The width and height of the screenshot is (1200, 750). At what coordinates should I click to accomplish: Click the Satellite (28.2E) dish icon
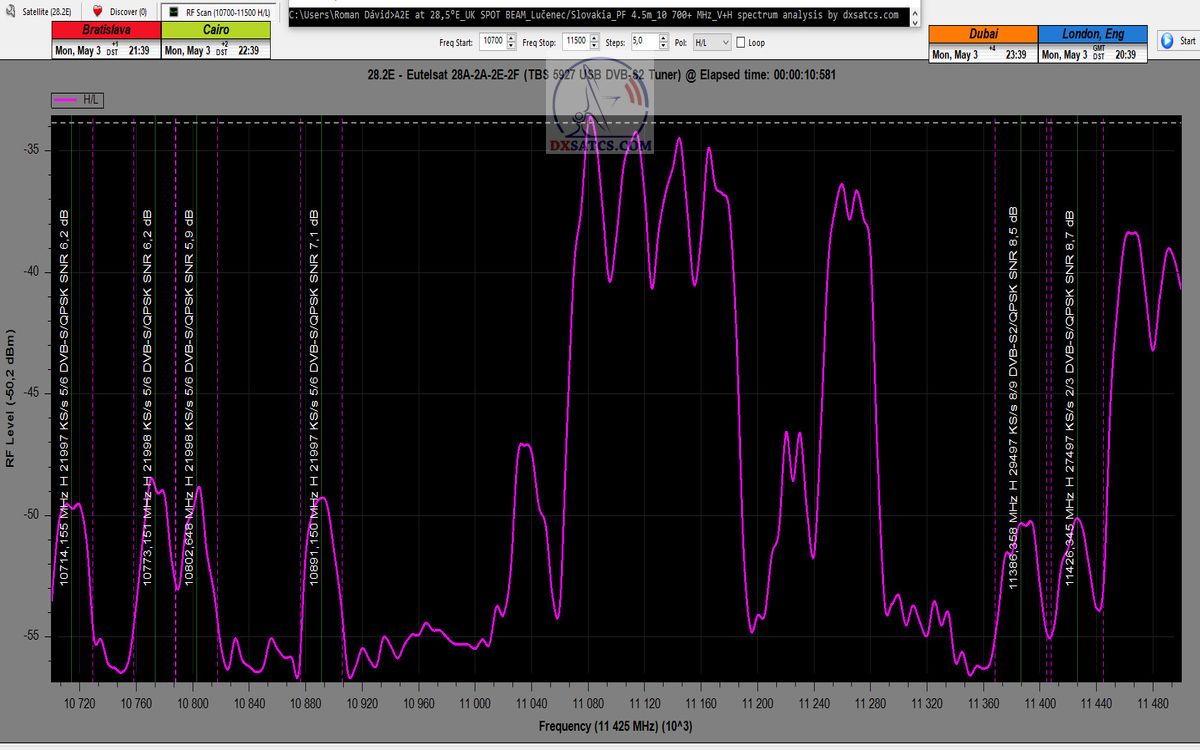[x=10, y=11]
